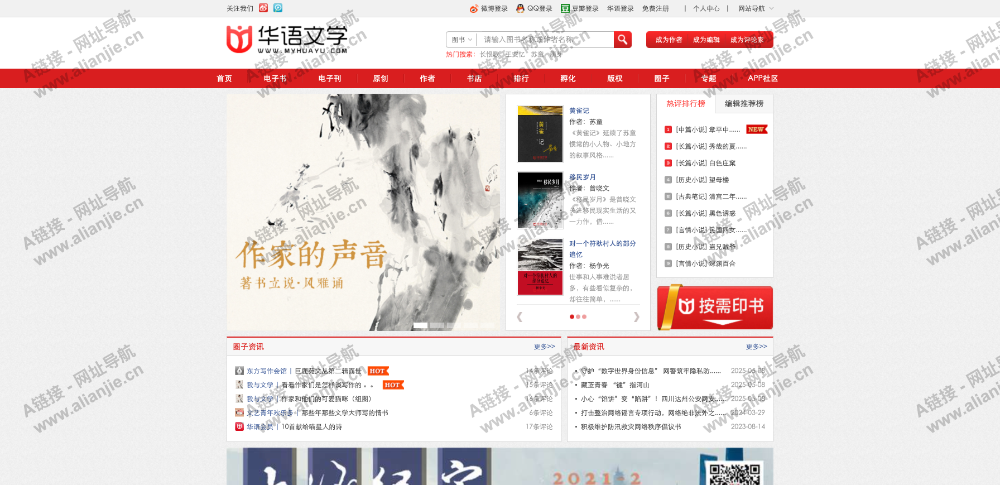This screenshot has height=485, width=1000.
Task: Open 移民岁月 book cover
Action: coord(540,200)
